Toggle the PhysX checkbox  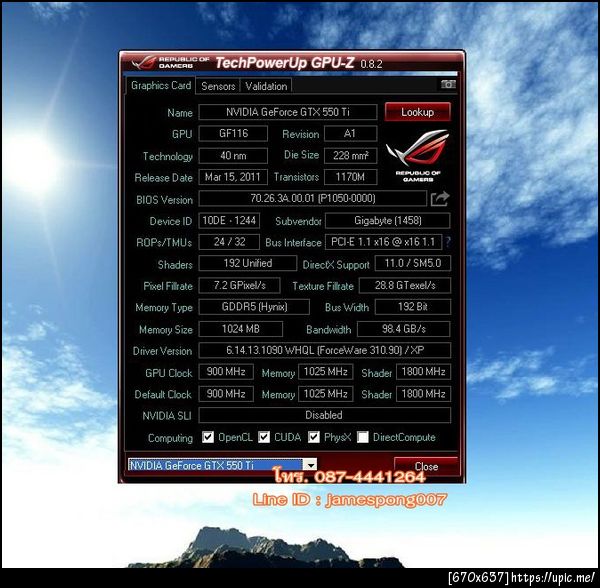pyautogui.click(x=314, y=437)
